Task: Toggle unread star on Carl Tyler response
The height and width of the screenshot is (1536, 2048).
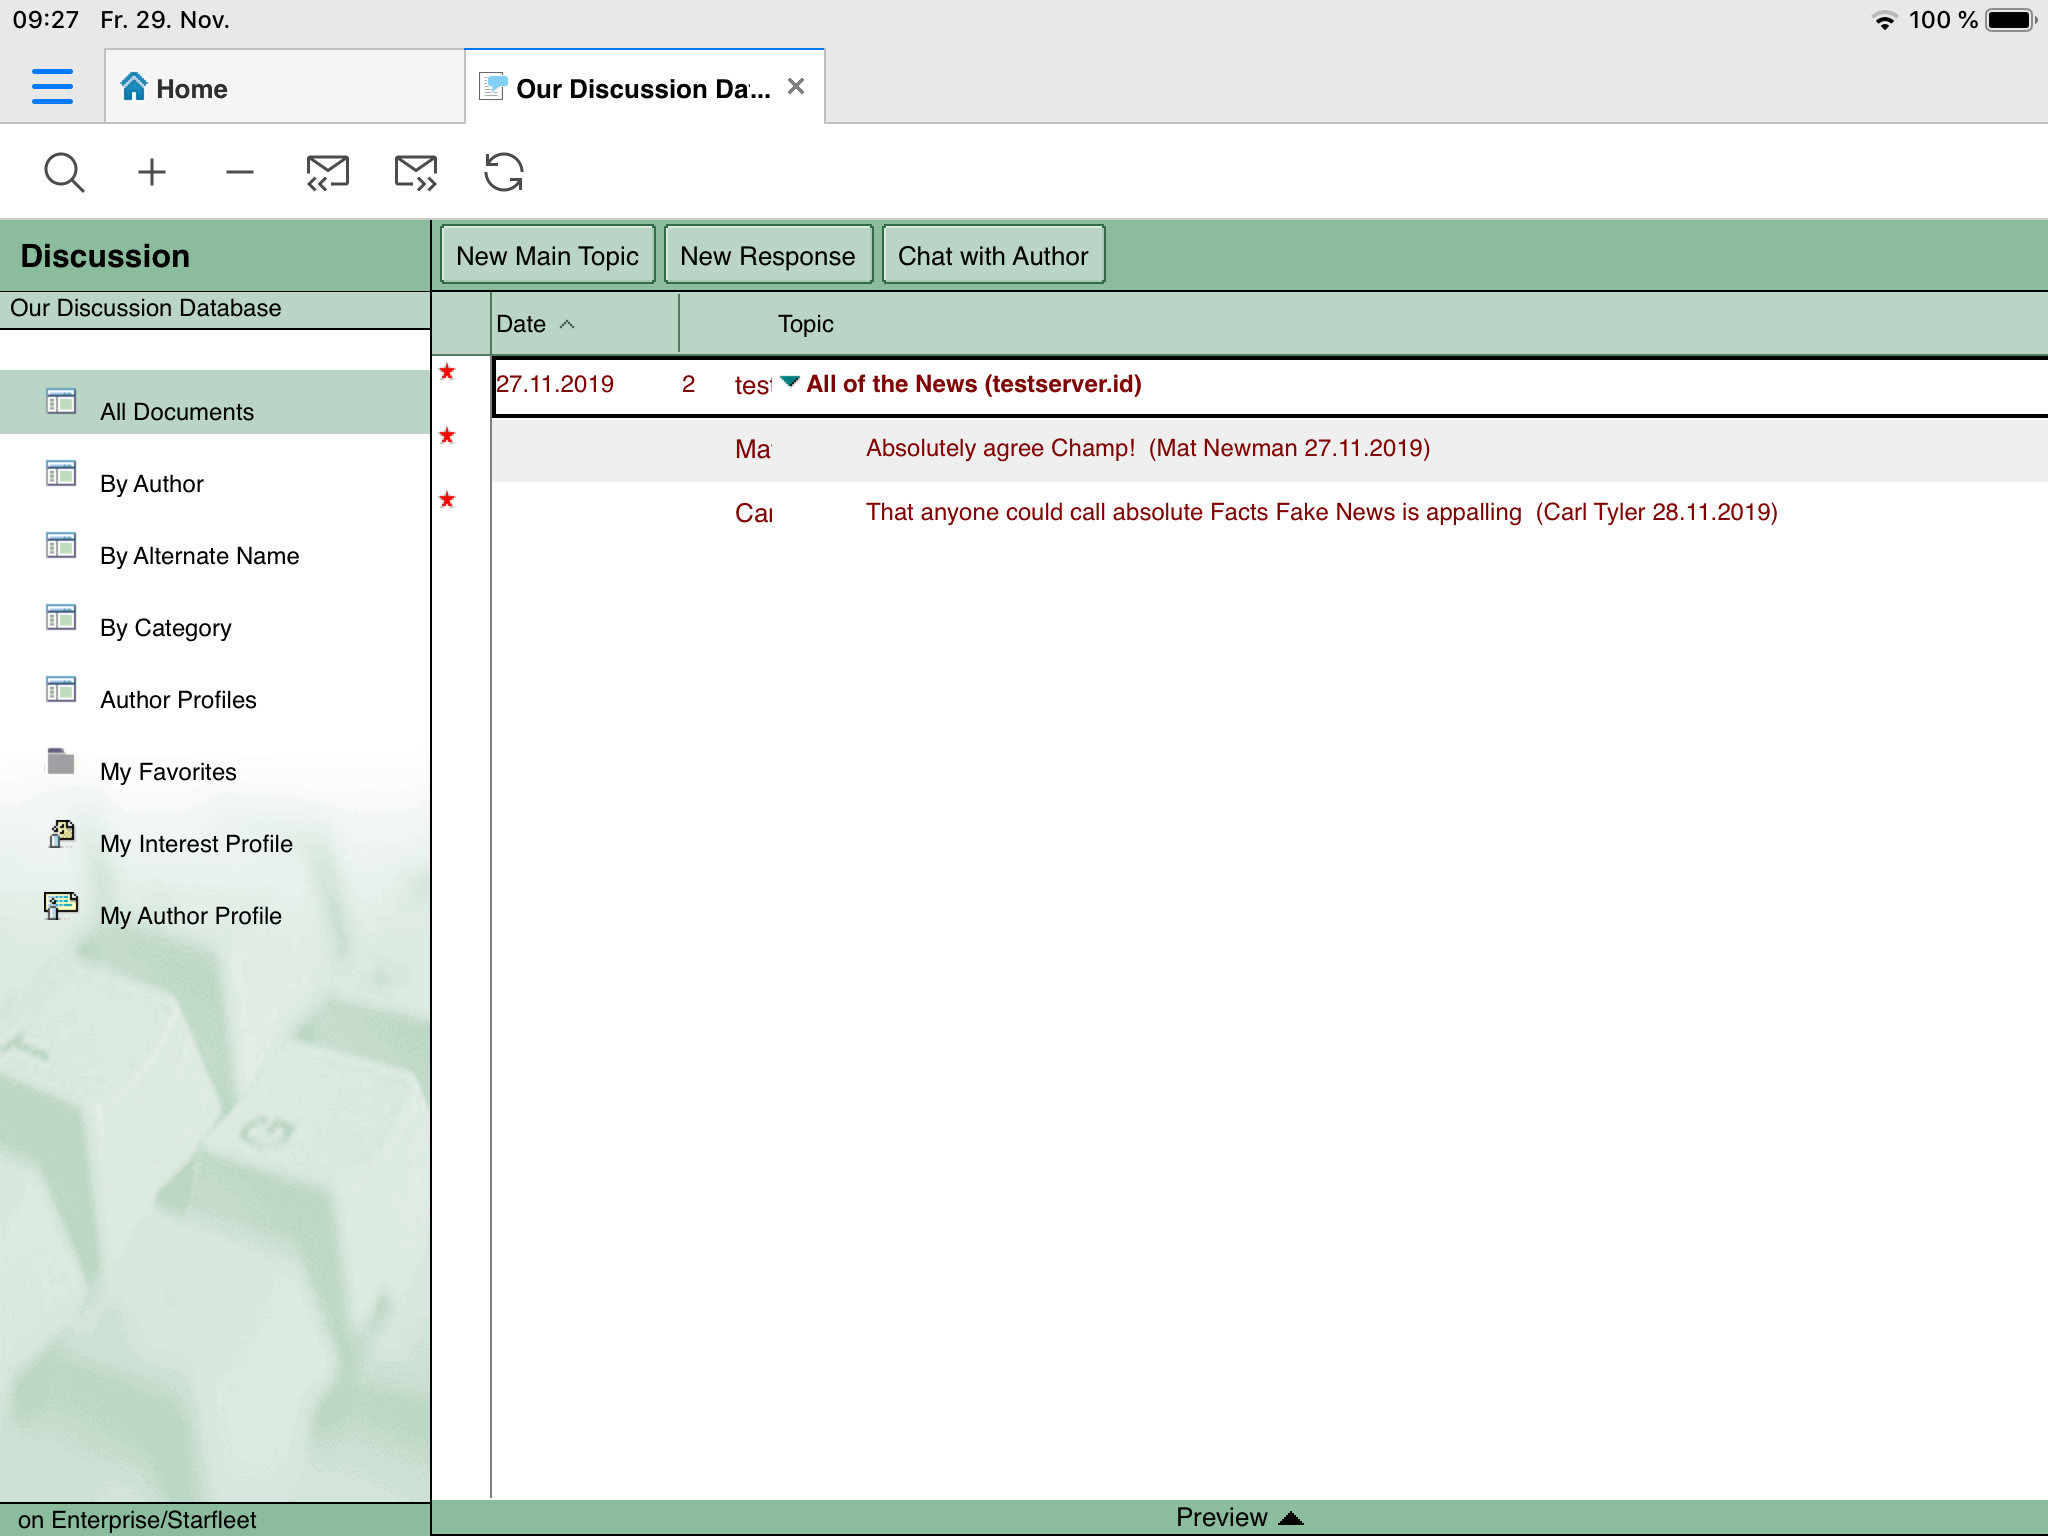Action: tap(447, 500)
